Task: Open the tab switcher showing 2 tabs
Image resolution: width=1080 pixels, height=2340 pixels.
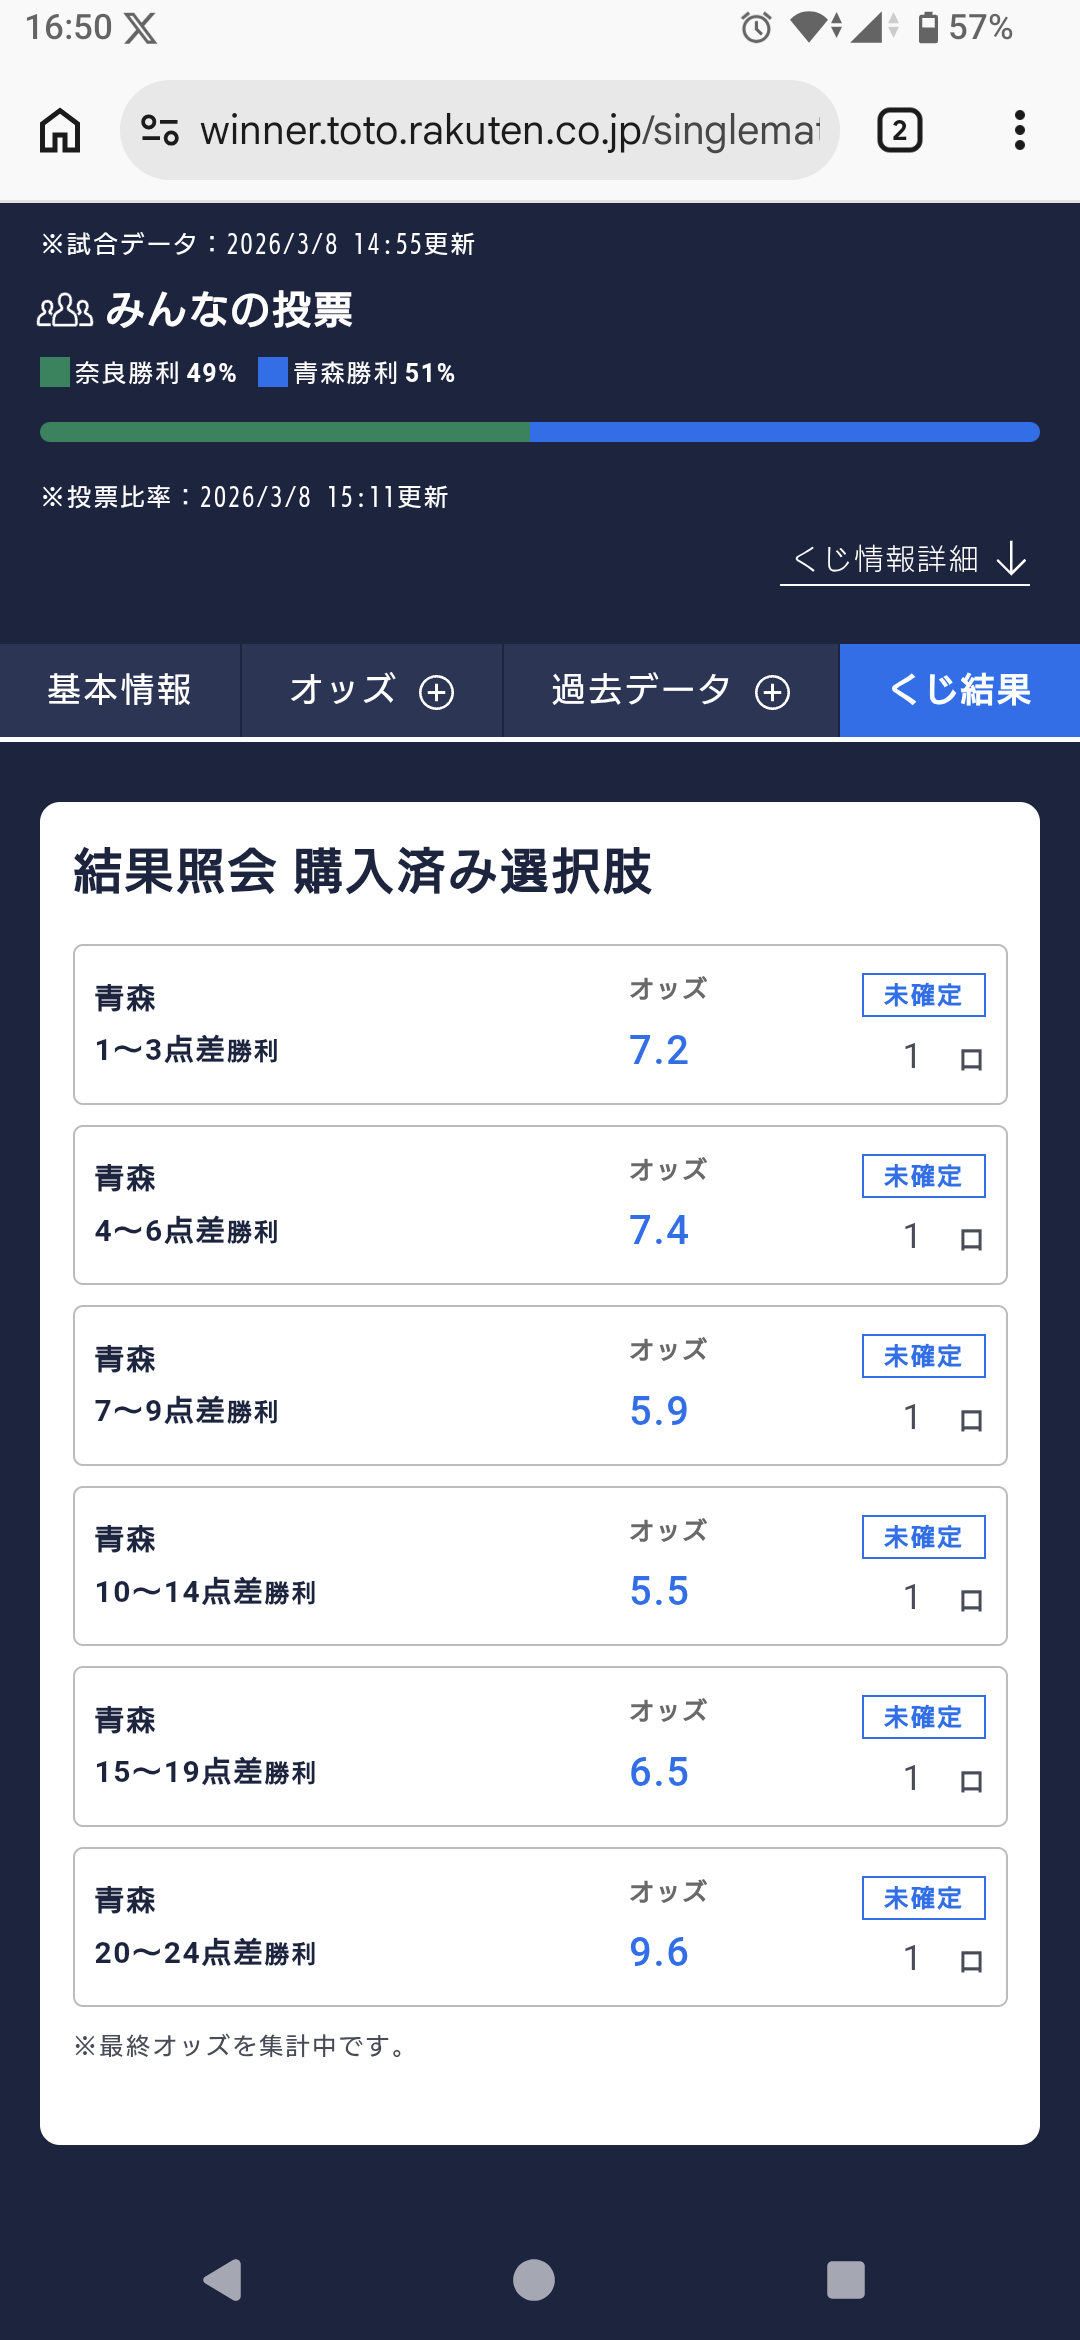Action: point(899,130)
